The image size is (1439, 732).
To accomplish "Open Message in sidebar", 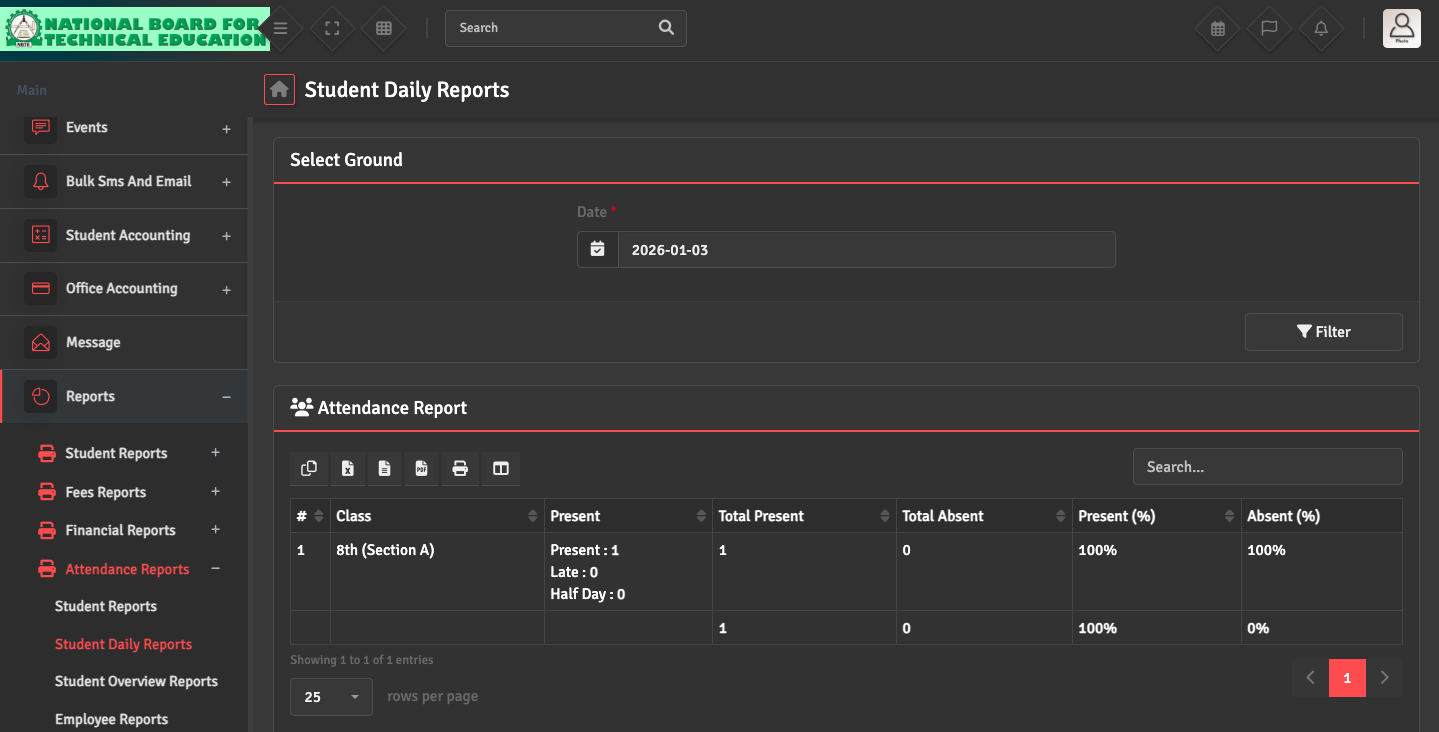I will point(93,343).
